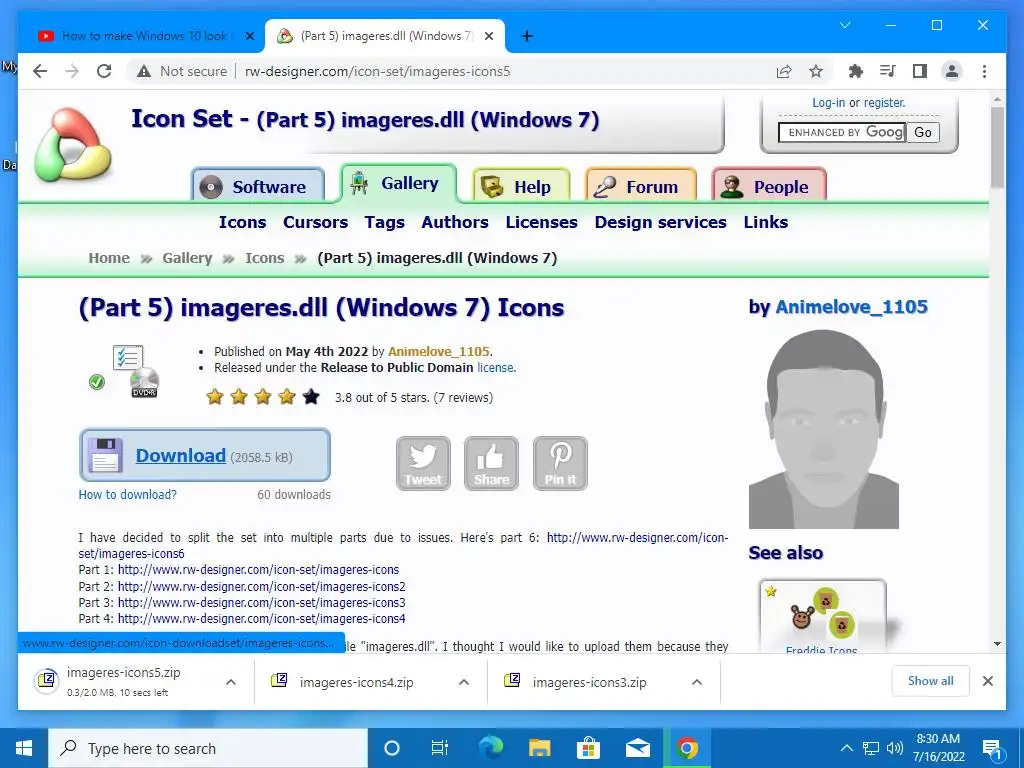Expand imageres-icons4.zip download options
This screenshot has height=768, width=1024.
[x=464, y=682]
